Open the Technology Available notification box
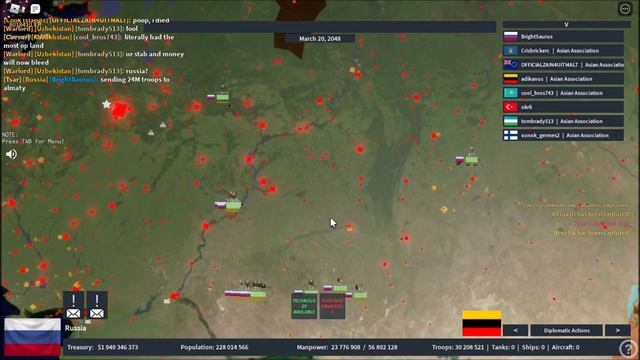This screenshot has height=360, width=640. tap(304, 306)
